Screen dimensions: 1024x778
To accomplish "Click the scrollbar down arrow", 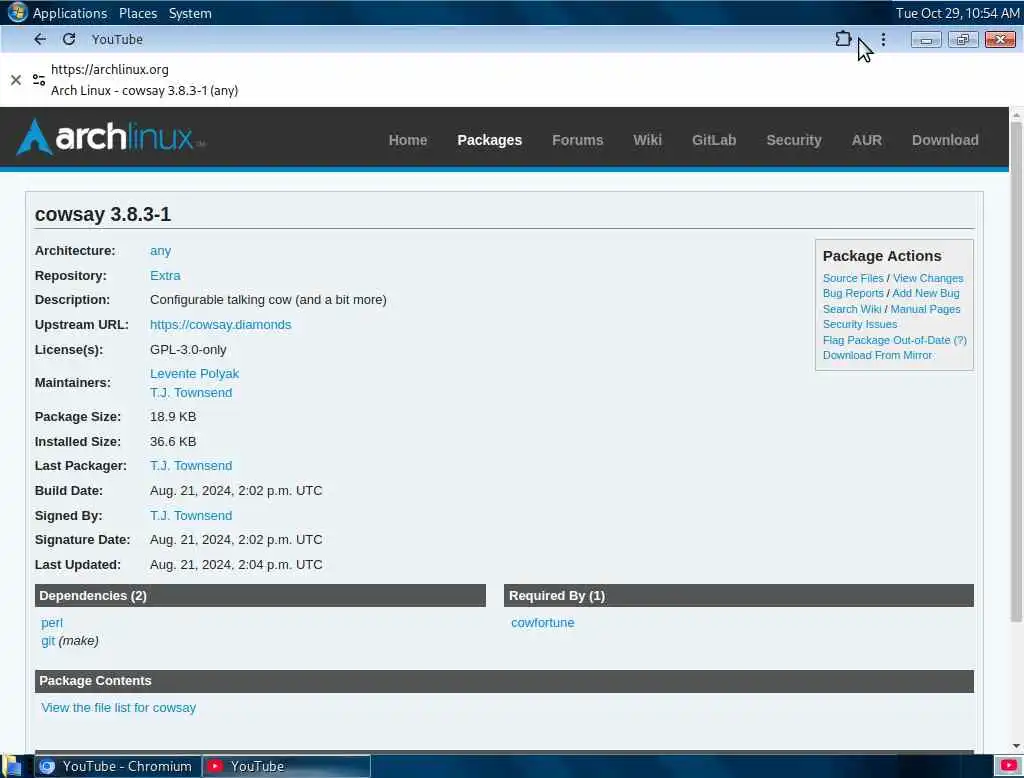I will [x=1016, y=746].
